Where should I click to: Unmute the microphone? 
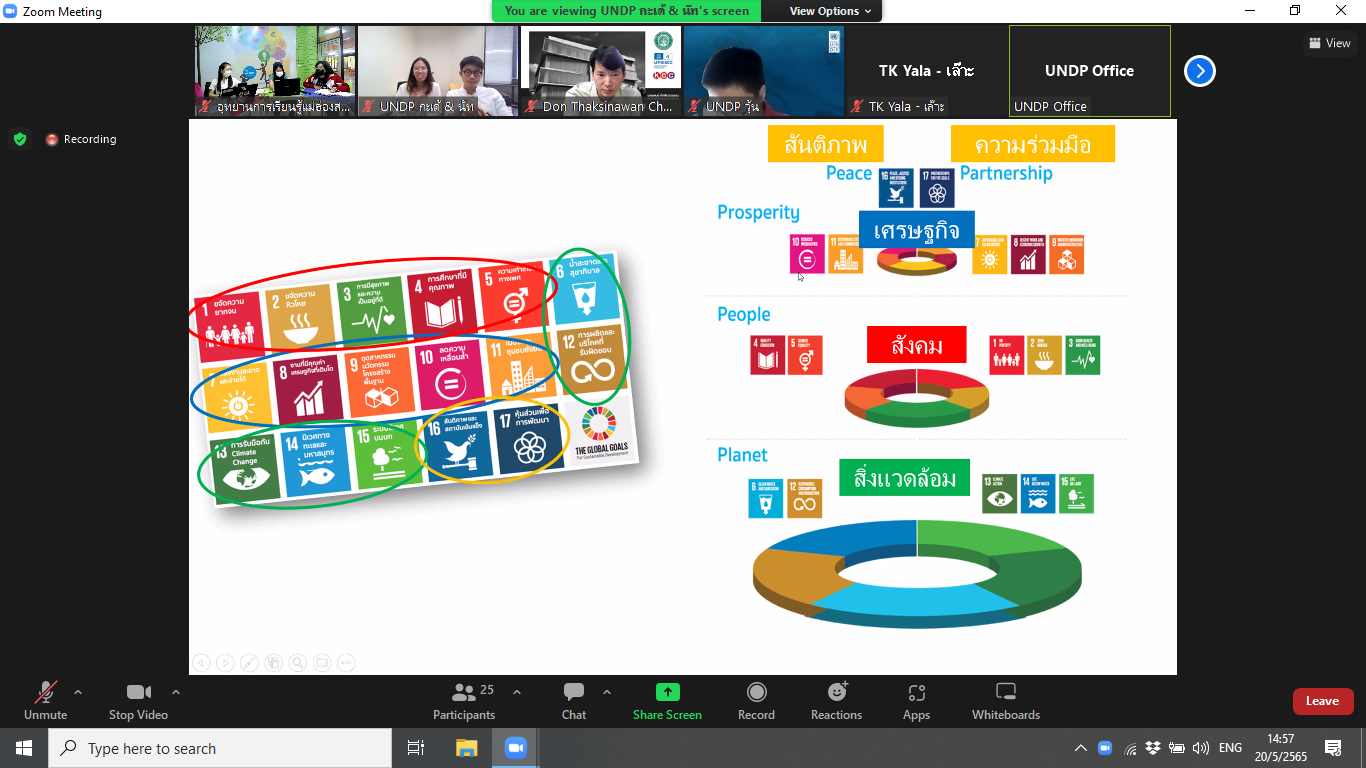[45, 693]
